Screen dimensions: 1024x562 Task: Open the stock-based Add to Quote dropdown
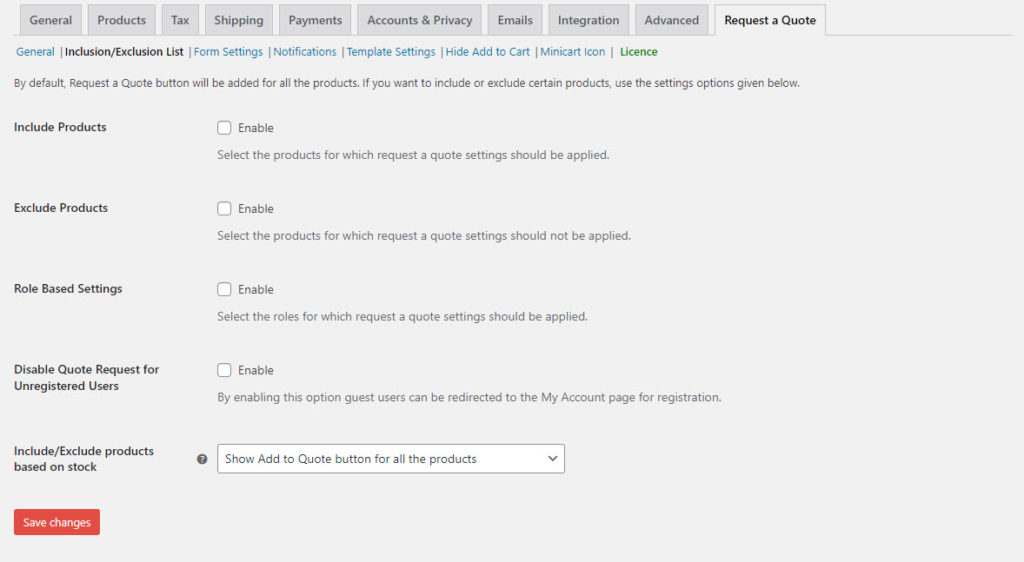click(390, 459)
